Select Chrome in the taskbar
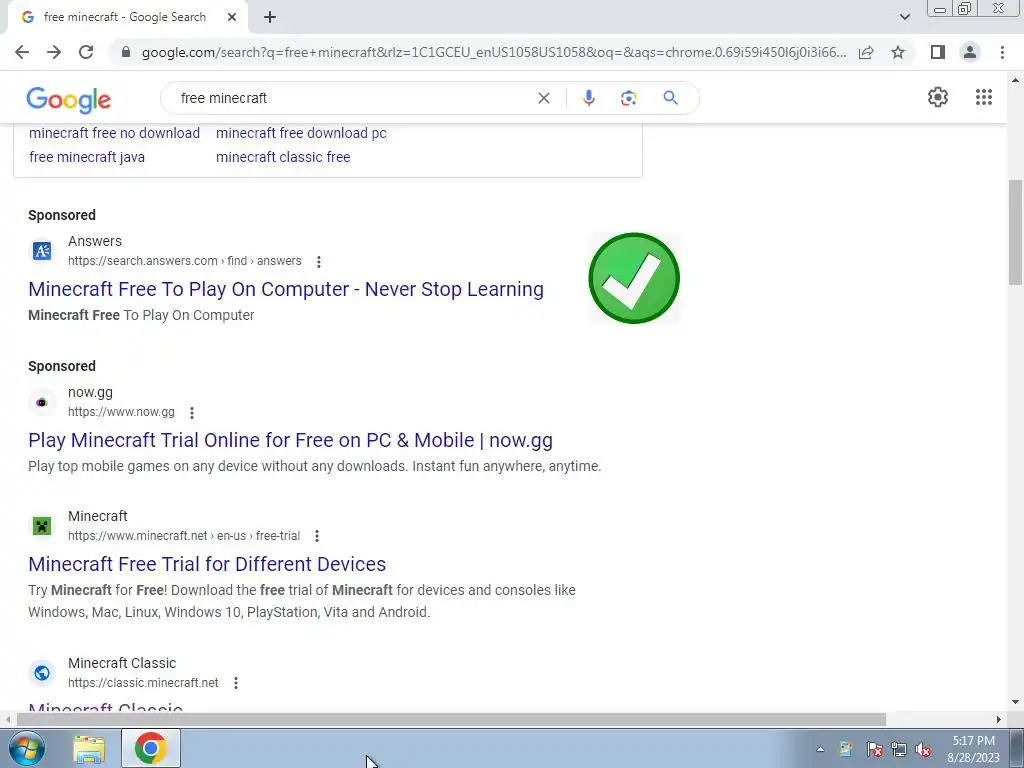The width and height of the screenshot is (1024, 768). [151, 748]
